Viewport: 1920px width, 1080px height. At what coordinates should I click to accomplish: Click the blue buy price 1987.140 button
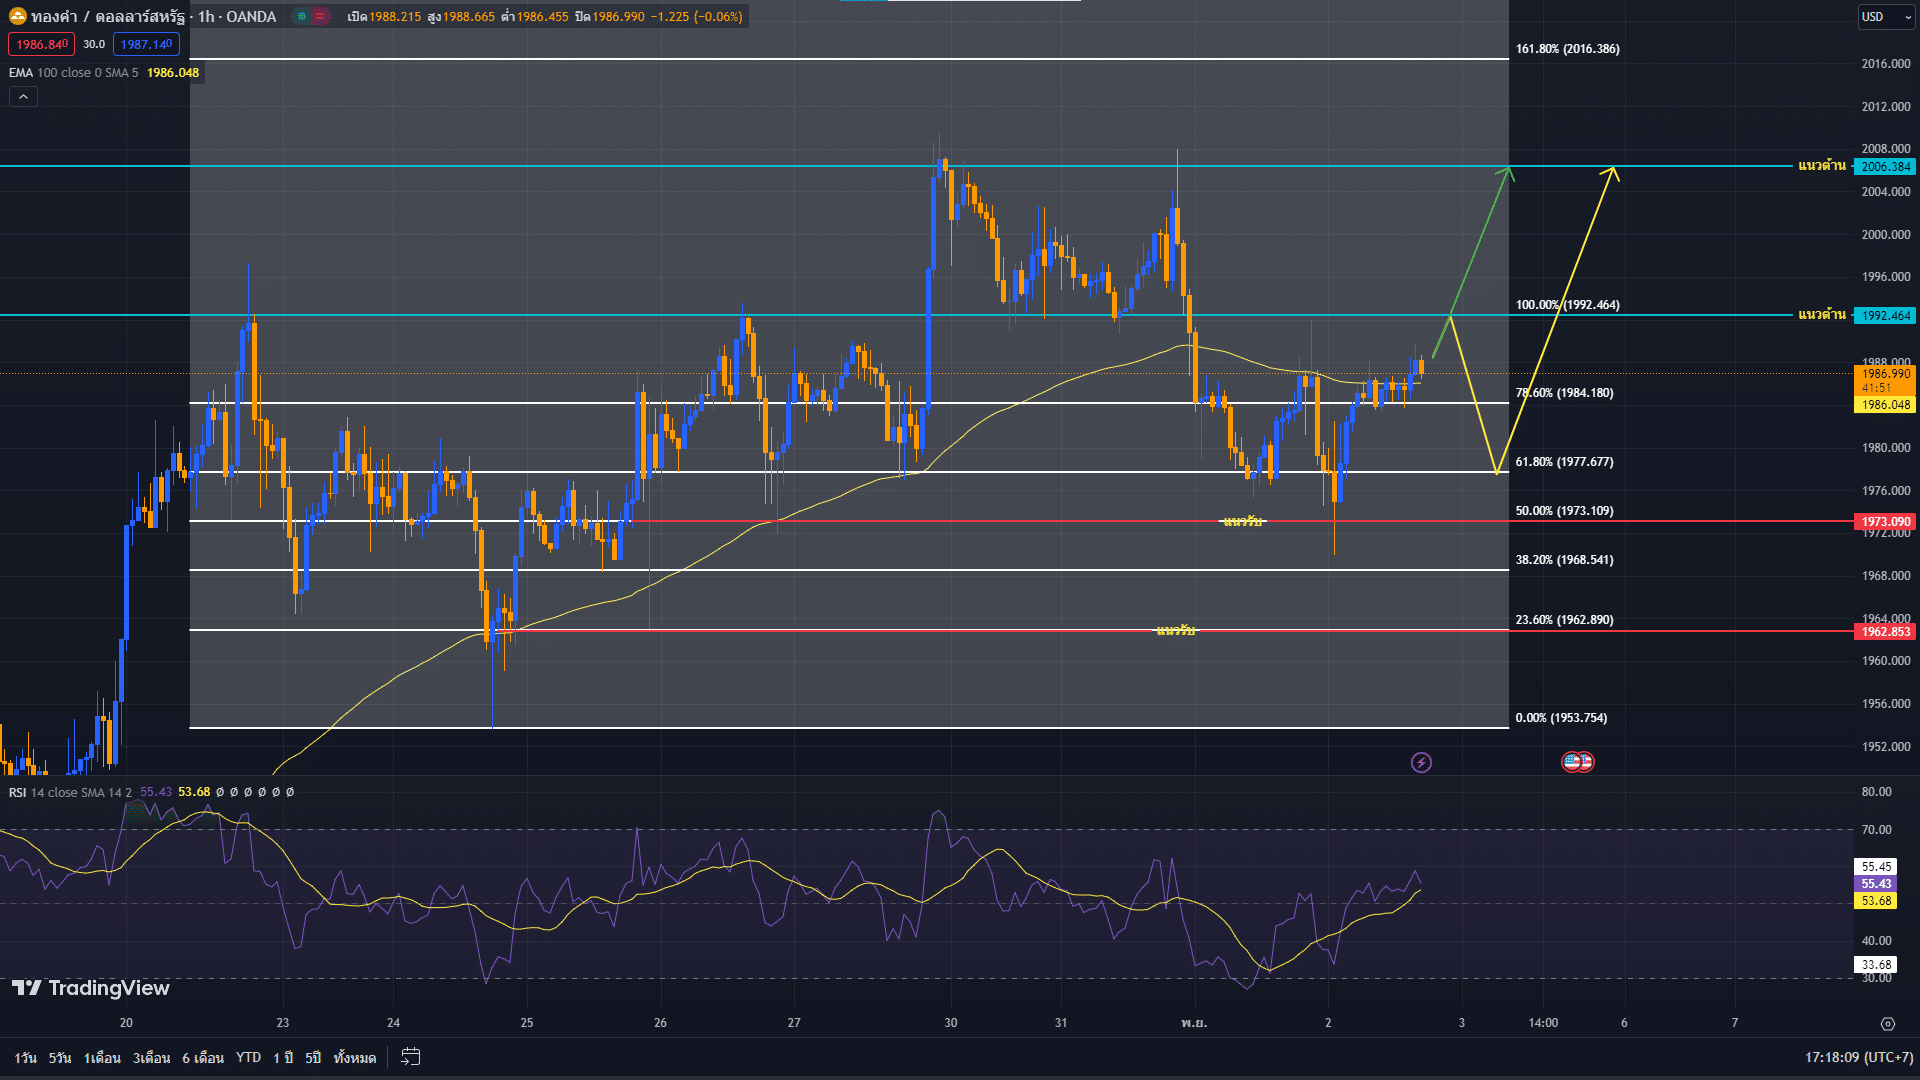coord(146,44)
